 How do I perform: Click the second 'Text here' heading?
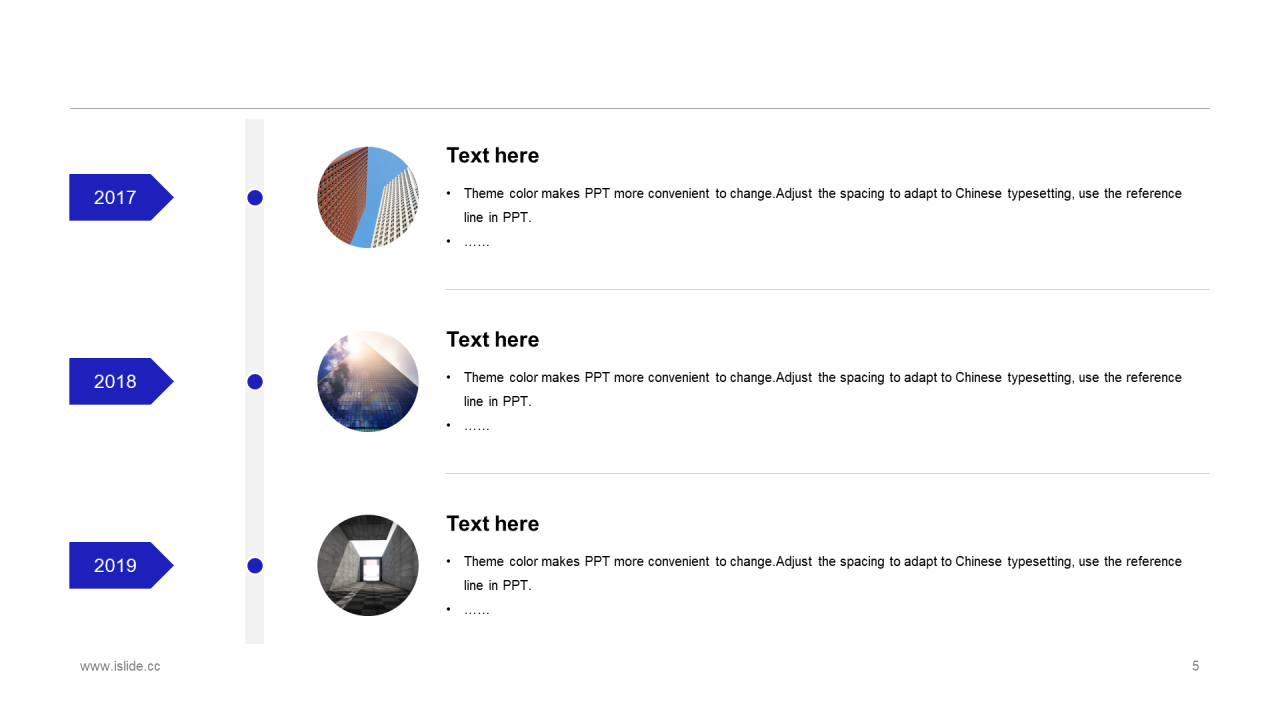492,339
